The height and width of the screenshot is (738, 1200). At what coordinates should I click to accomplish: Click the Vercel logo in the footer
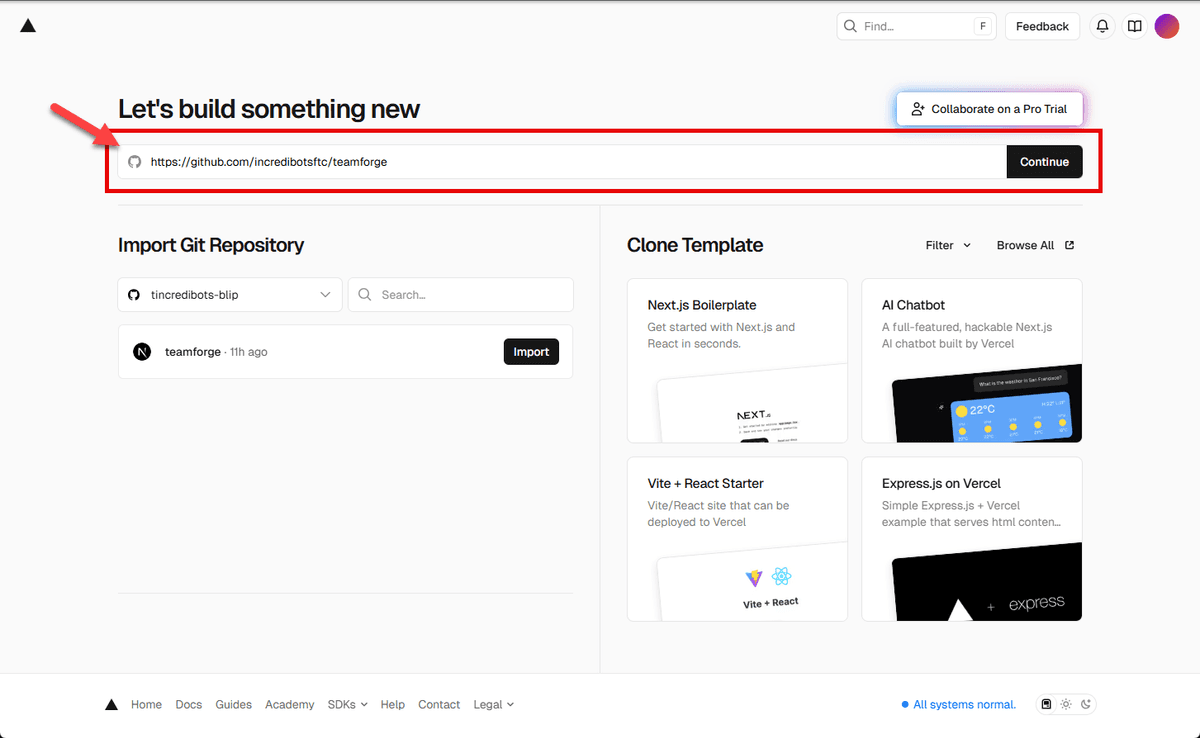tap(111, 704)
